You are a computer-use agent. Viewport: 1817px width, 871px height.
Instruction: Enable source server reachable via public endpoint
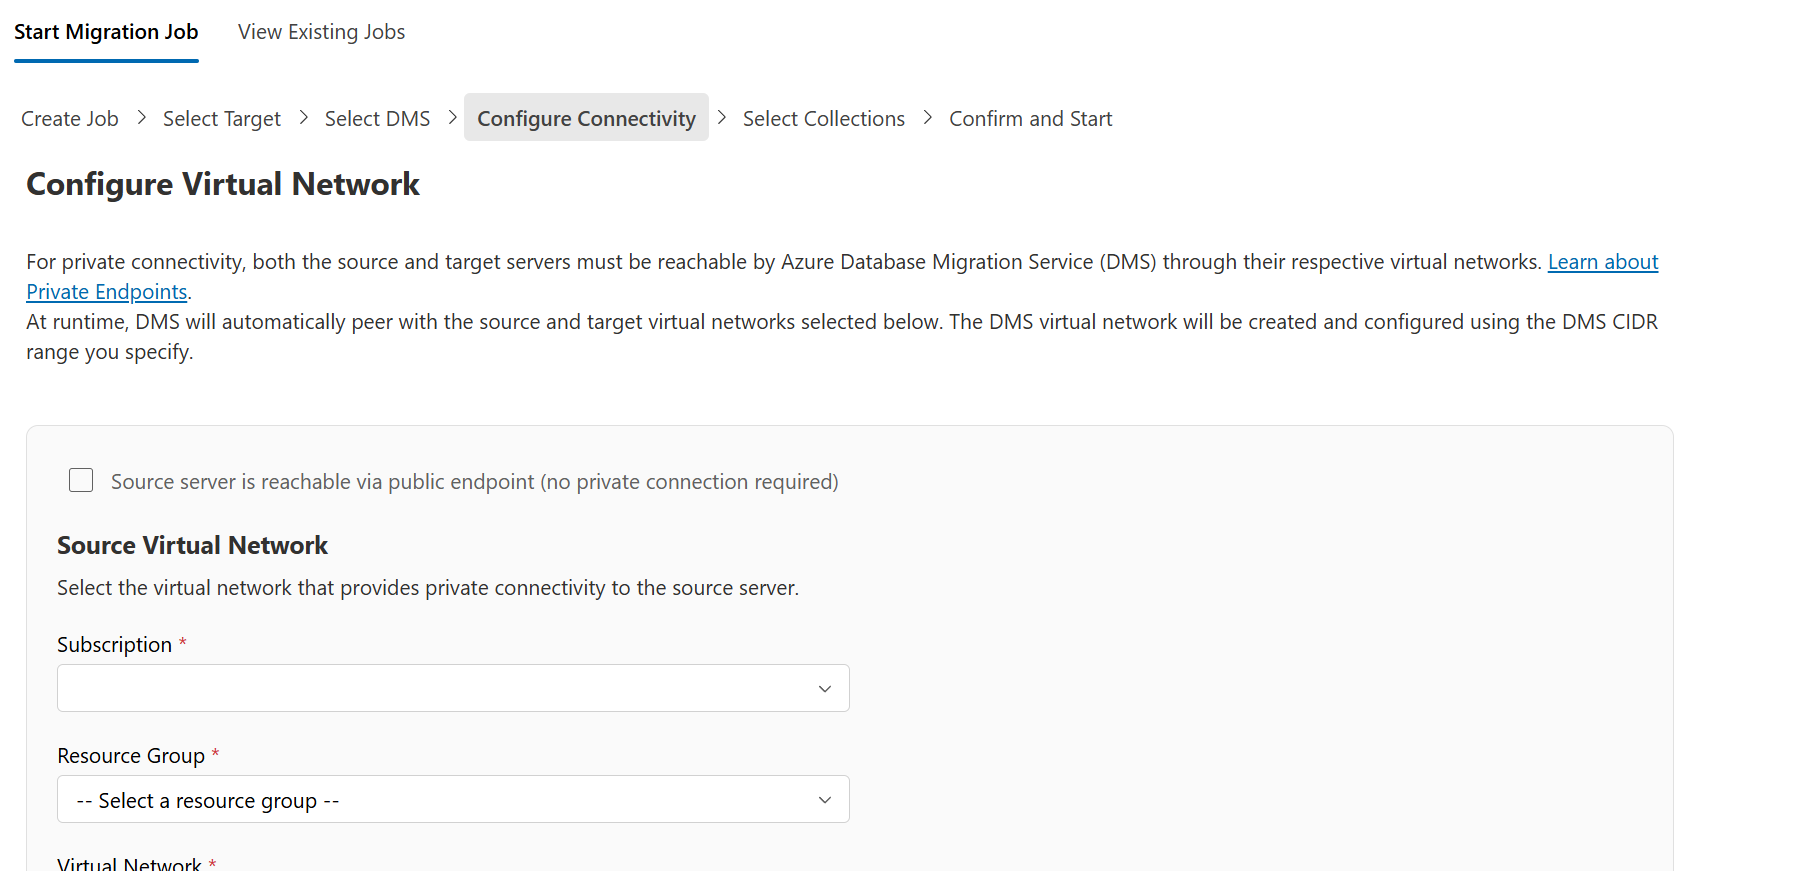click(81, 481)
